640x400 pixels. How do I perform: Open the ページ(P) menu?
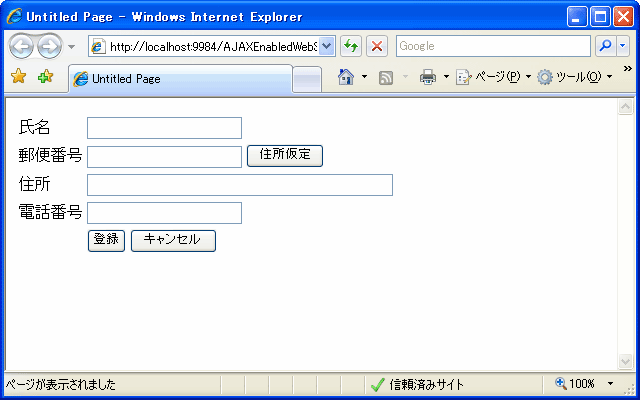[493, 77]
